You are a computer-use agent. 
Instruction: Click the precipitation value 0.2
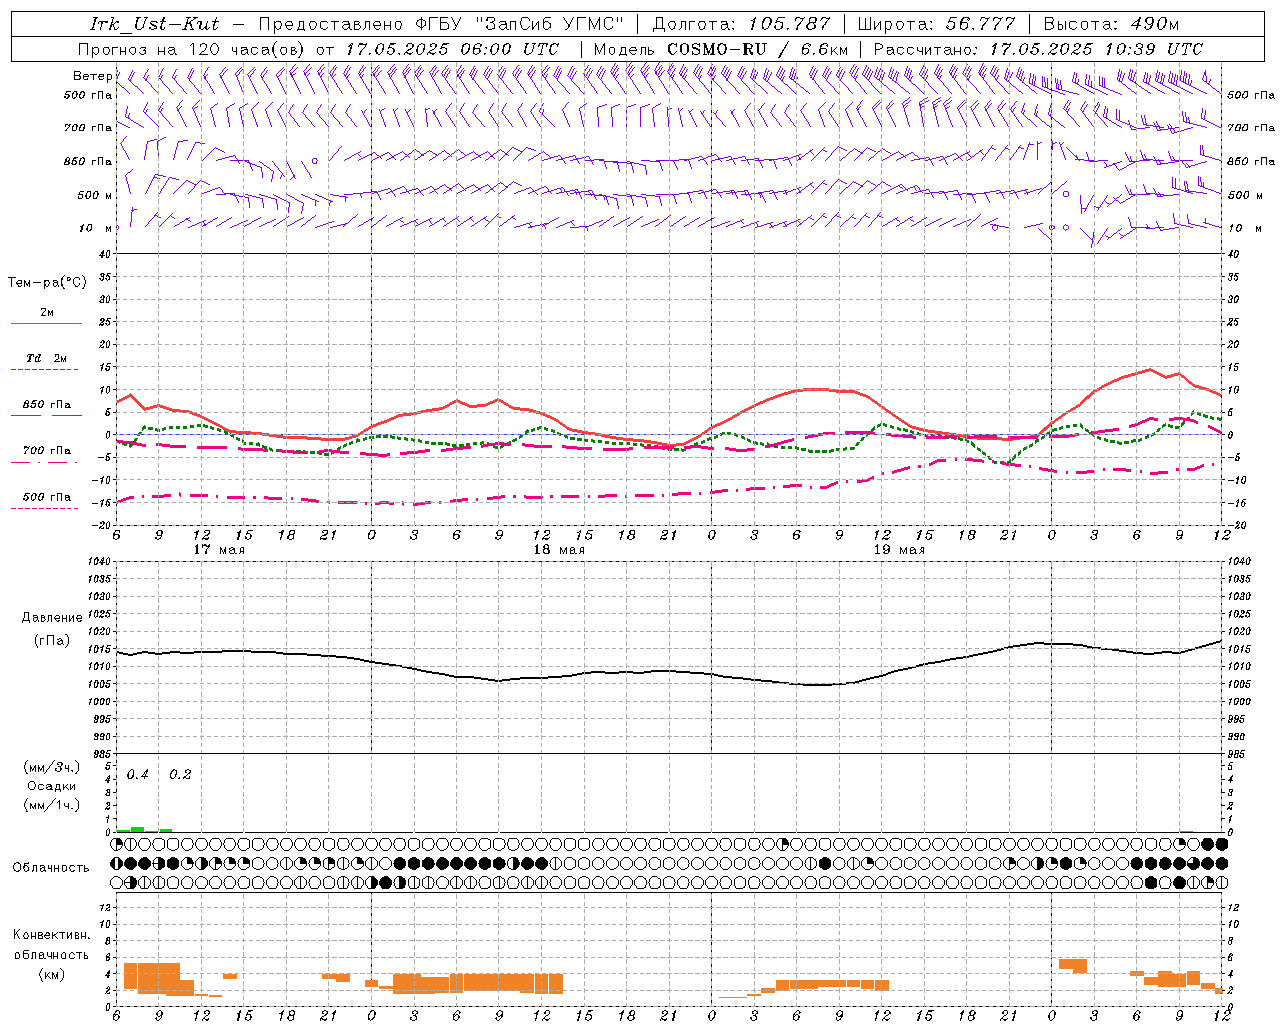click(x=180, y=775)
